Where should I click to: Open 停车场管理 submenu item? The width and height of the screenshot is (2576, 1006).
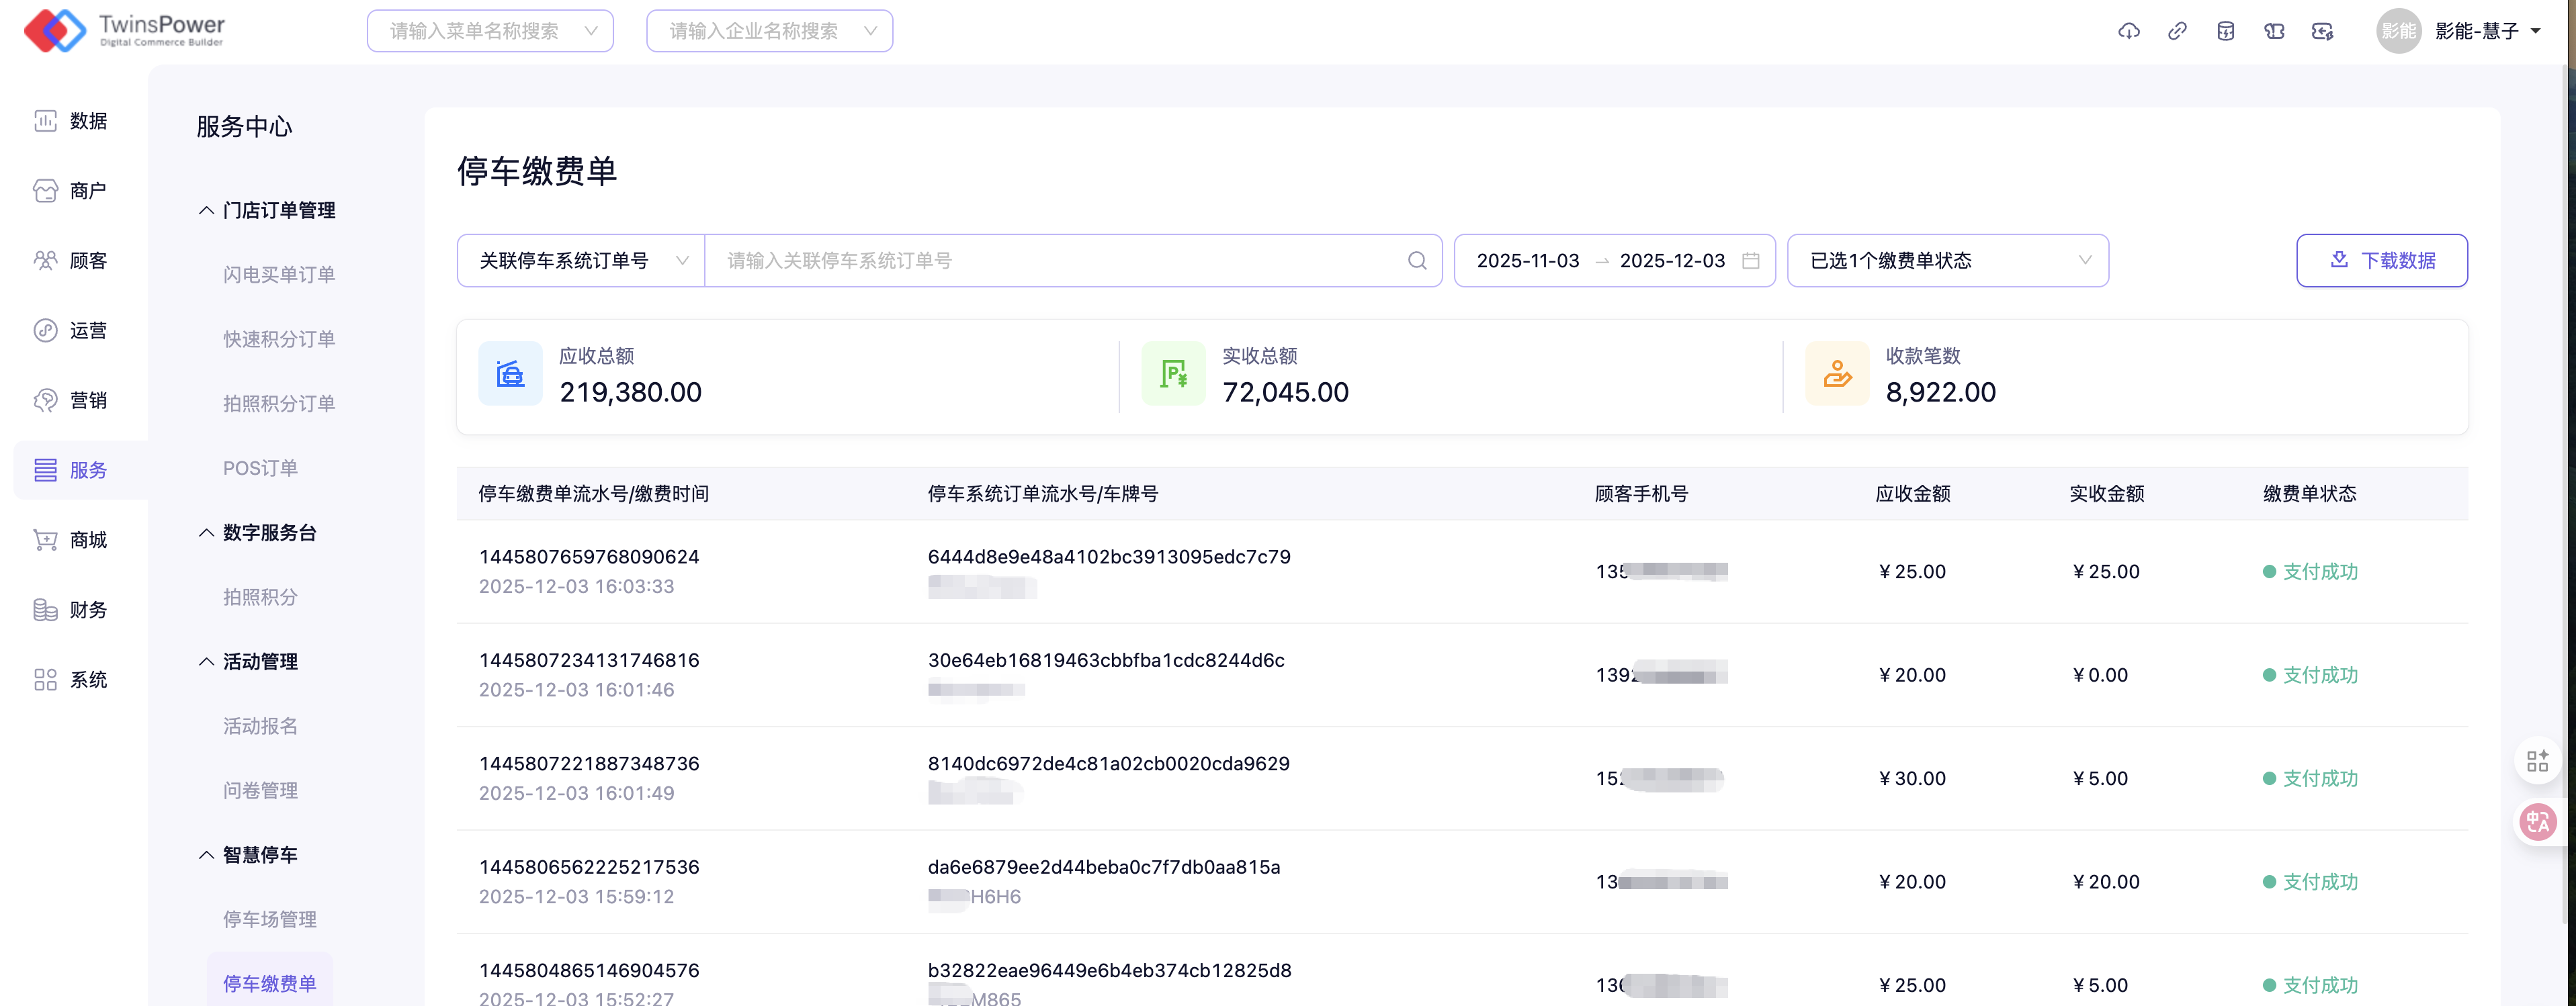click(x=269, y=919)
